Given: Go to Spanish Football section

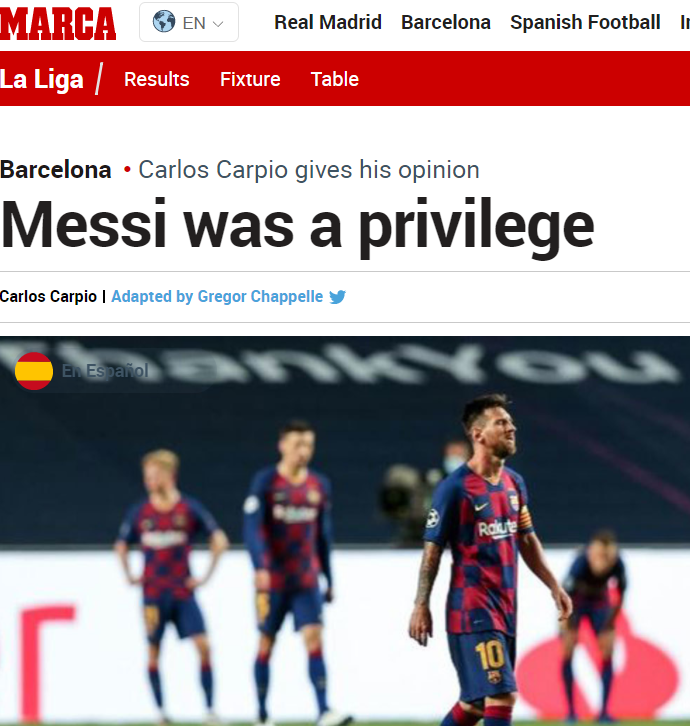Looking at the screenshot, I should (585, 22).
